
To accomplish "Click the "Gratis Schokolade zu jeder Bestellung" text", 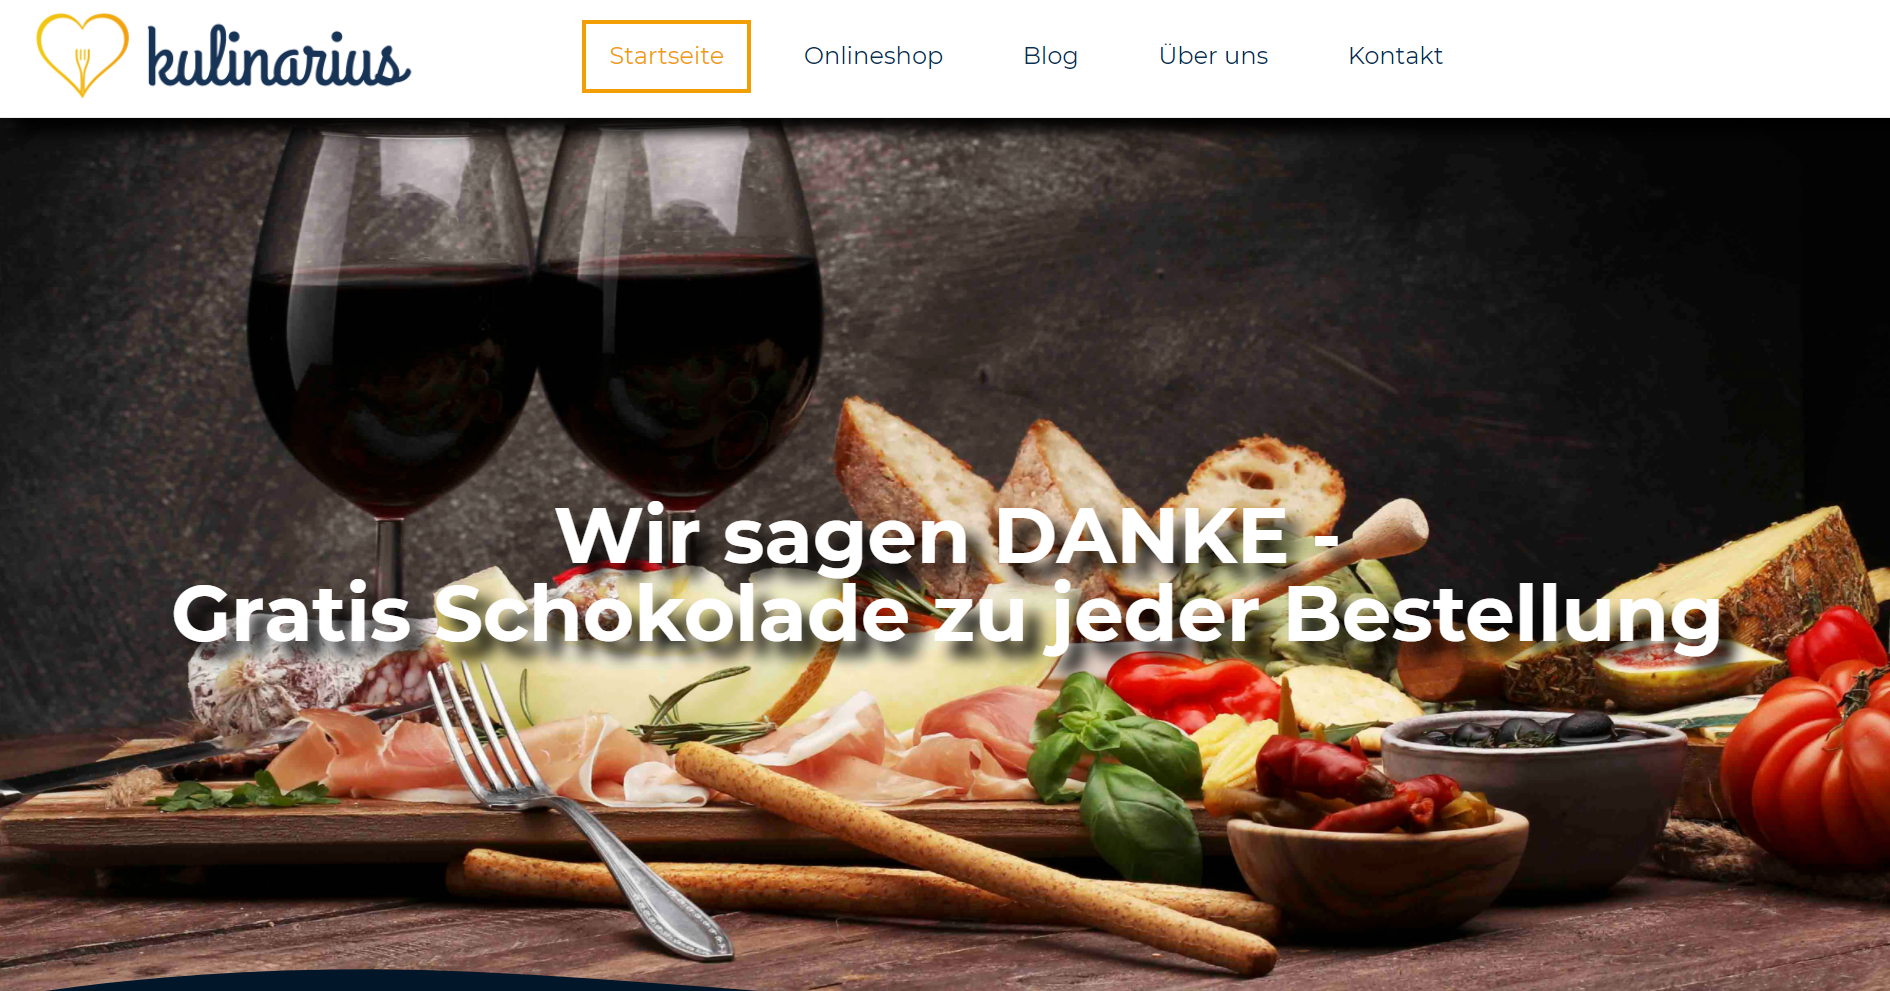I will [946, 615].
